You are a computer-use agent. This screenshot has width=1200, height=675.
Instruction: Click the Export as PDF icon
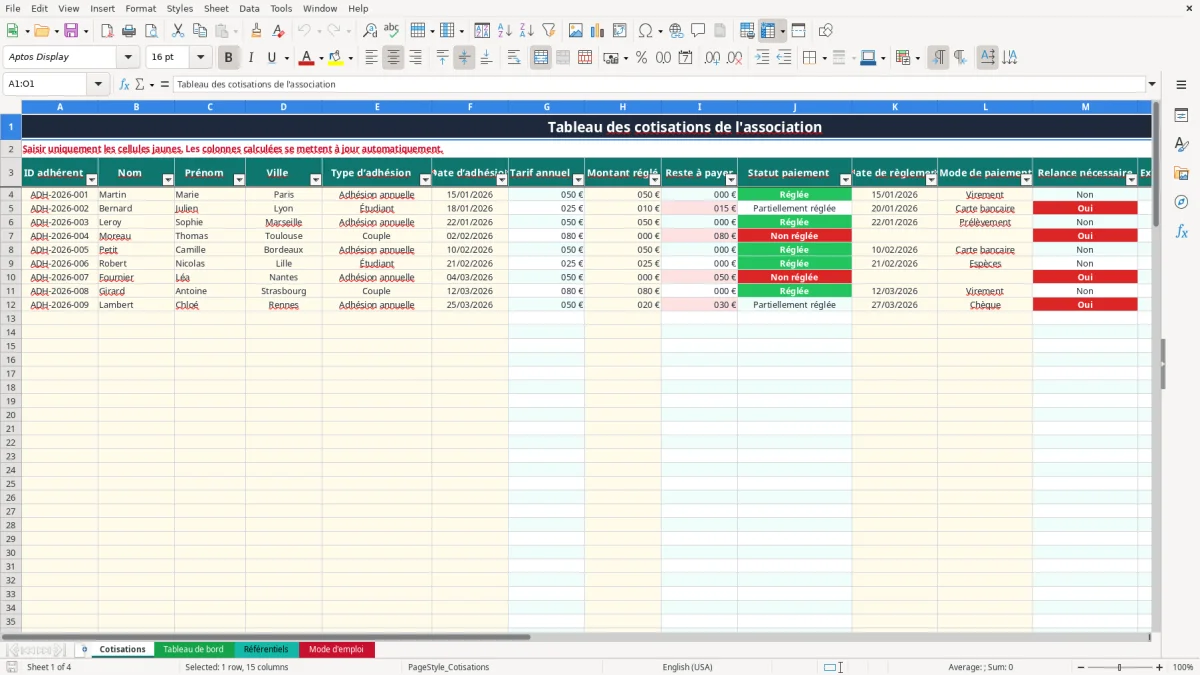pyautogui.click(x=107, y=31)
